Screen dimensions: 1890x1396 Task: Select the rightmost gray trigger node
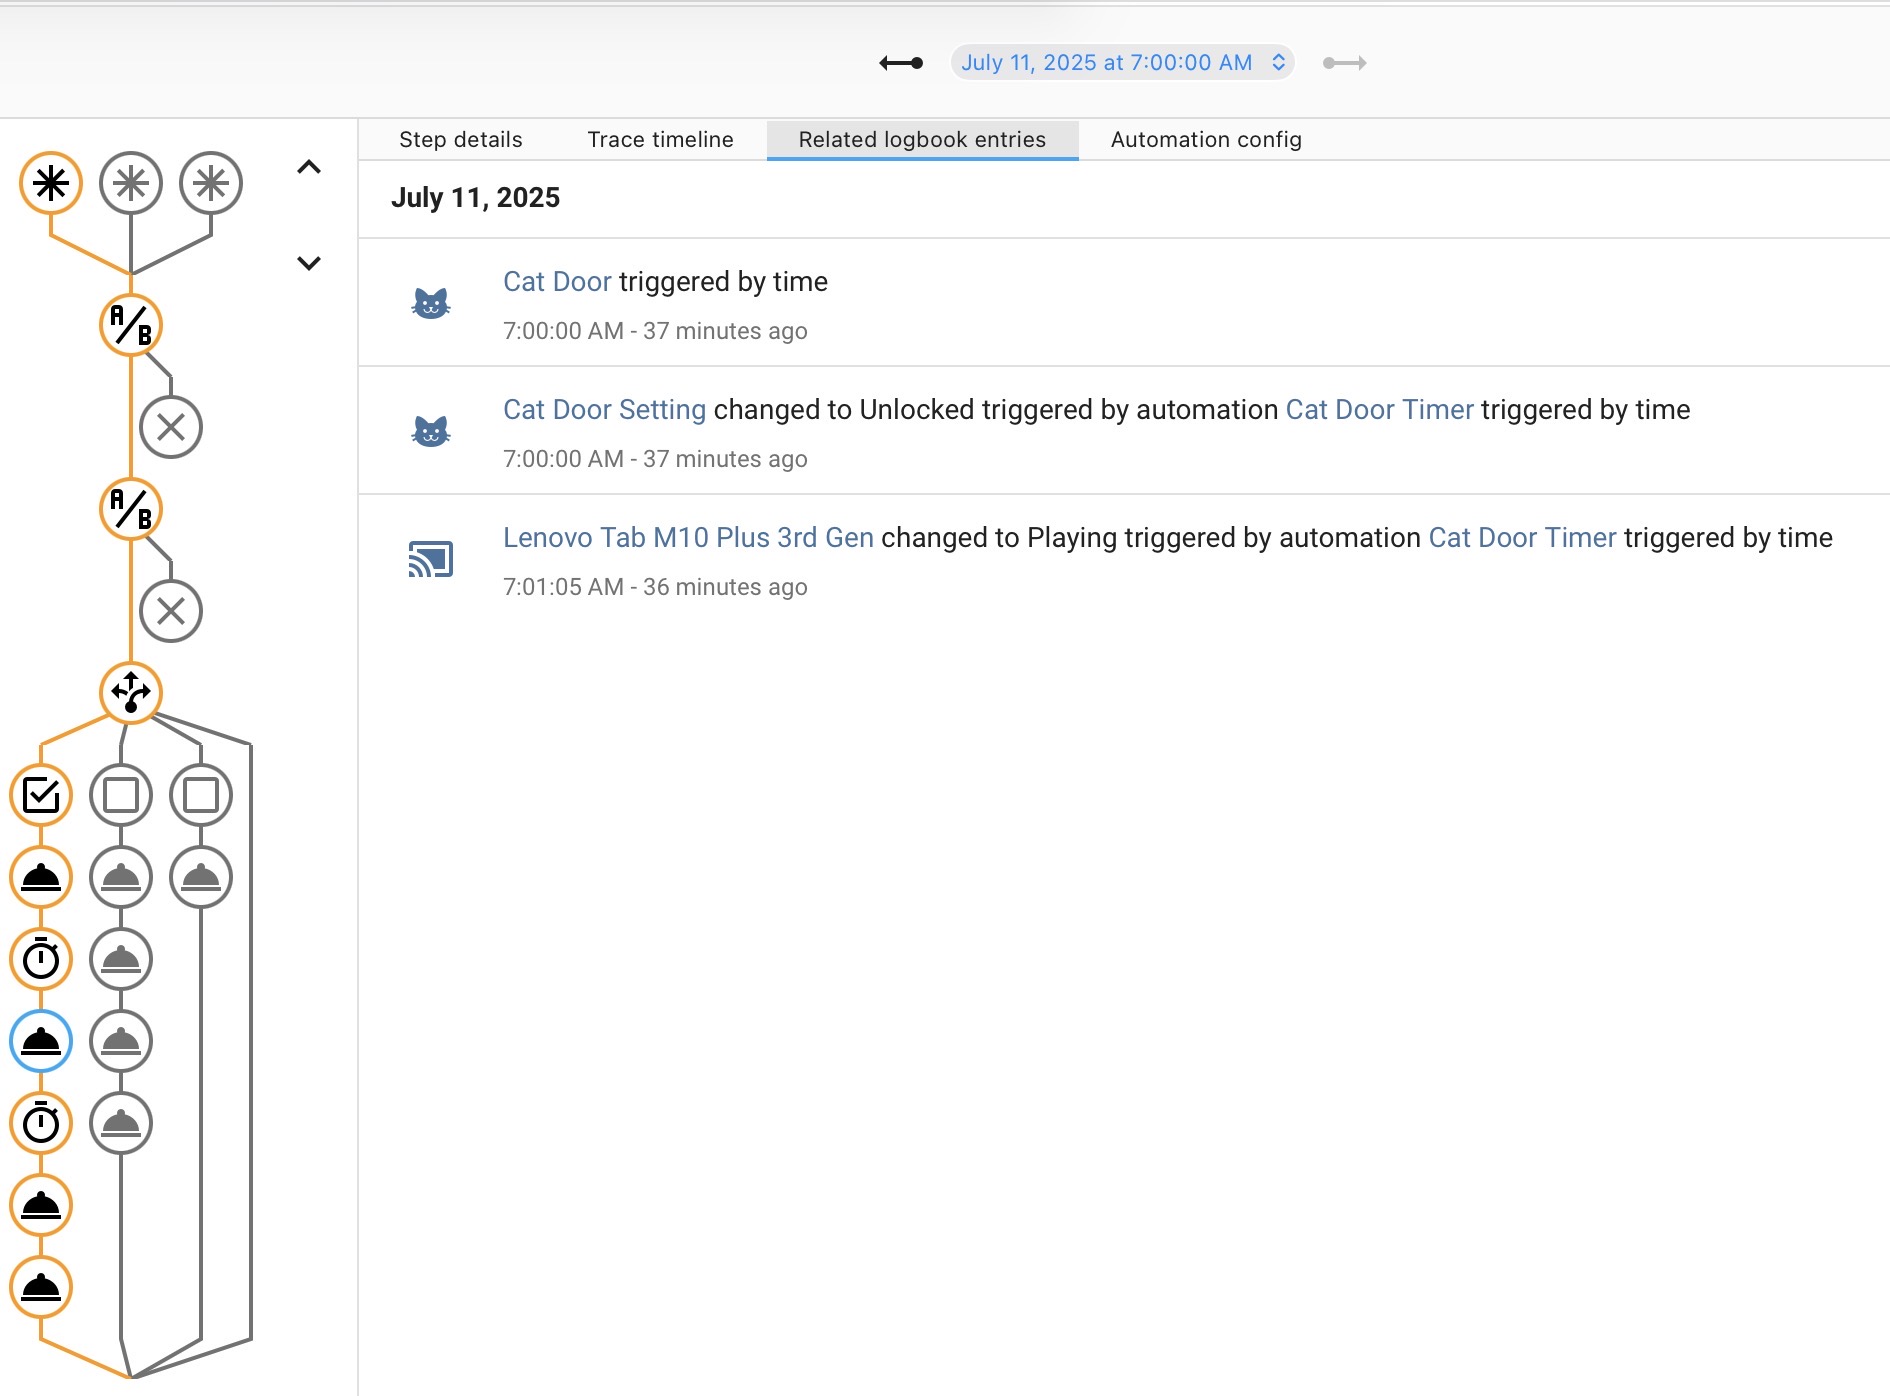click(x=211, y=183)
